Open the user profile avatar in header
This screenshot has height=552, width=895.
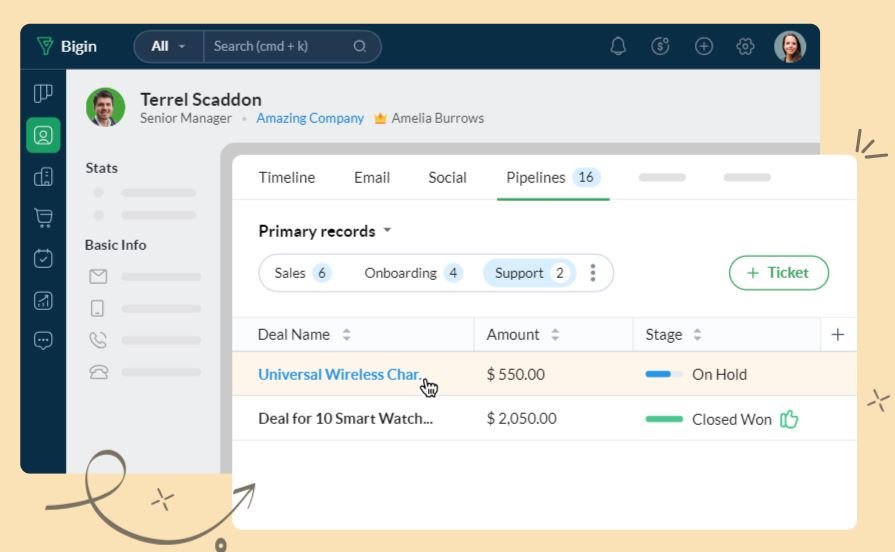pos(790,46)
